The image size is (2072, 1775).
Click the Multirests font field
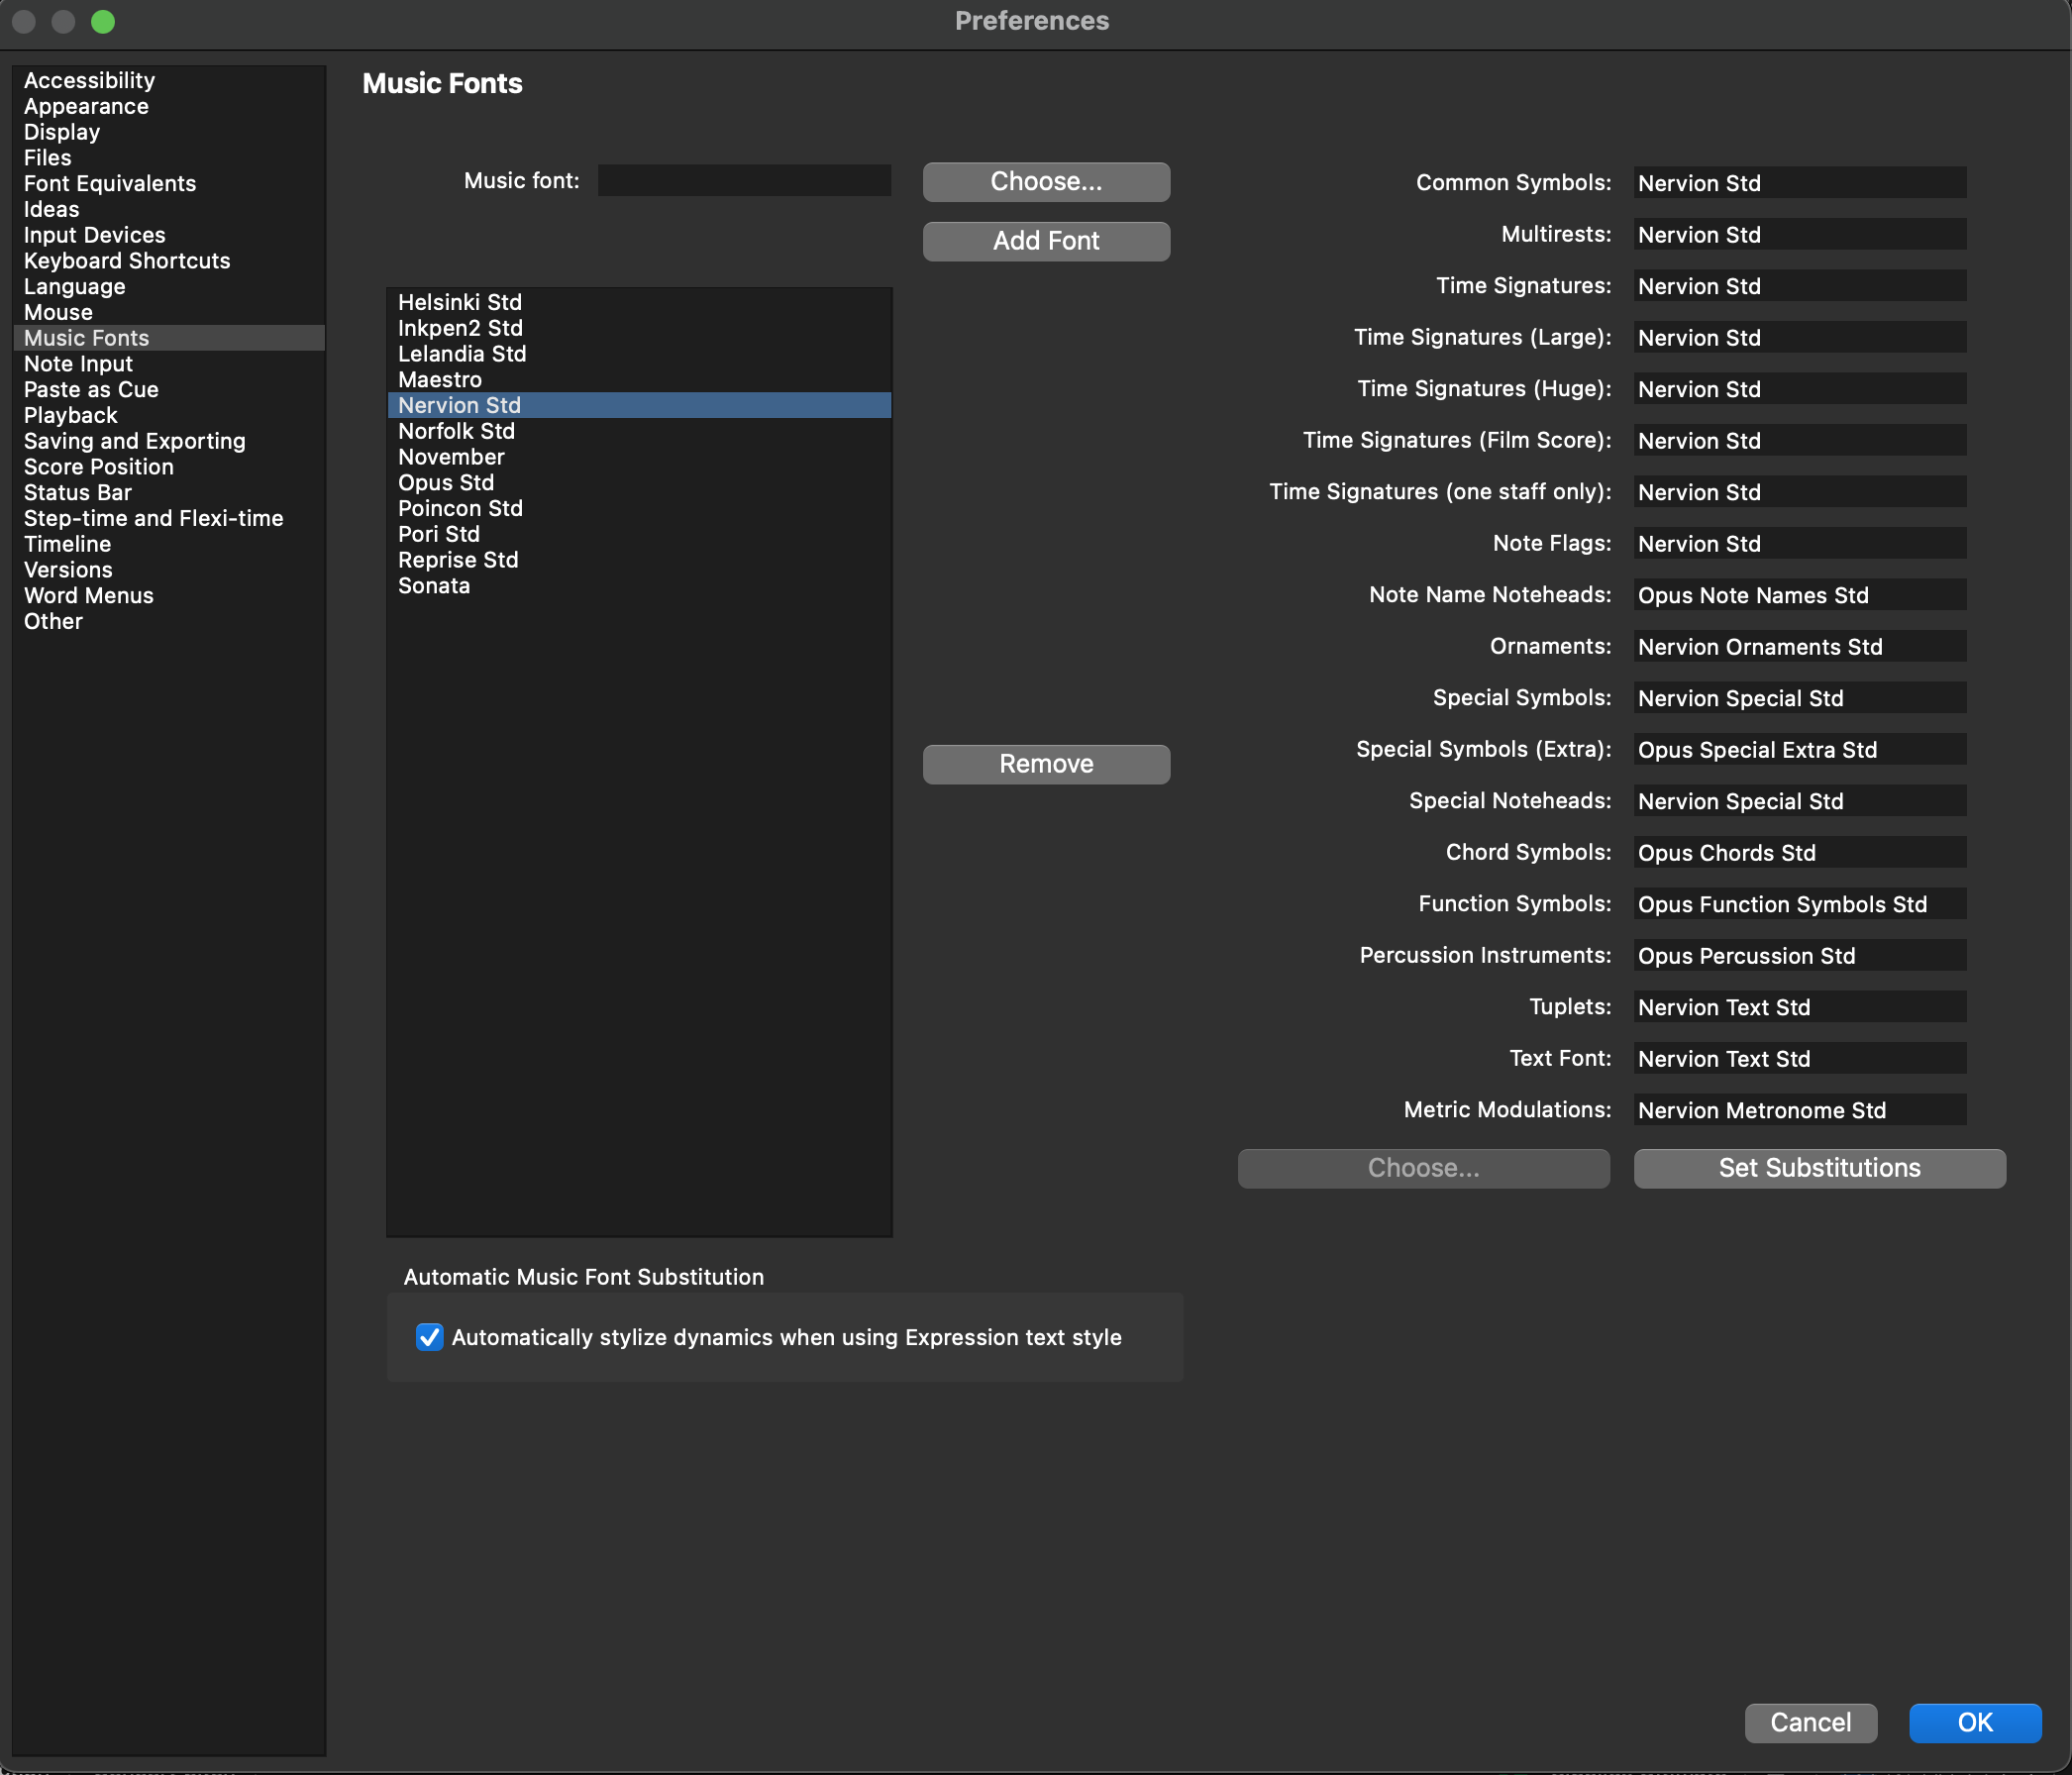[1800, 235]
